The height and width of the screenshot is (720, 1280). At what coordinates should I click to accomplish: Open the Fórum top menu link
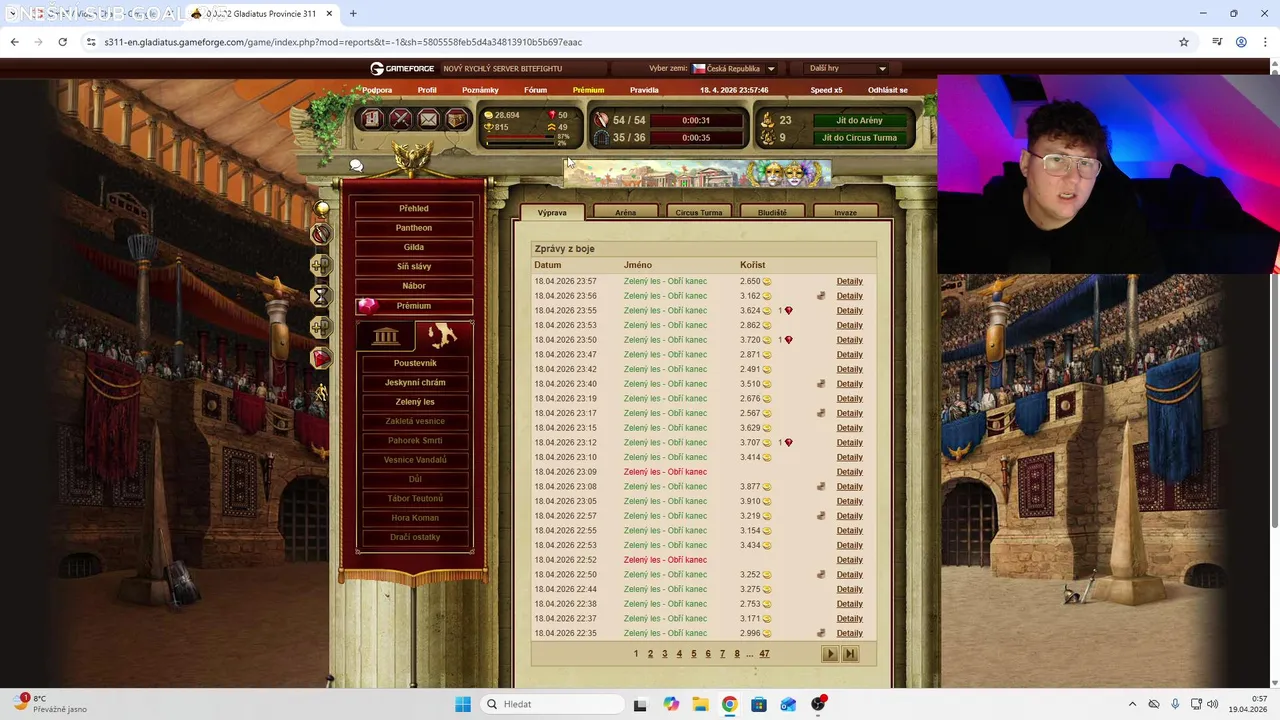pos(536,90)
